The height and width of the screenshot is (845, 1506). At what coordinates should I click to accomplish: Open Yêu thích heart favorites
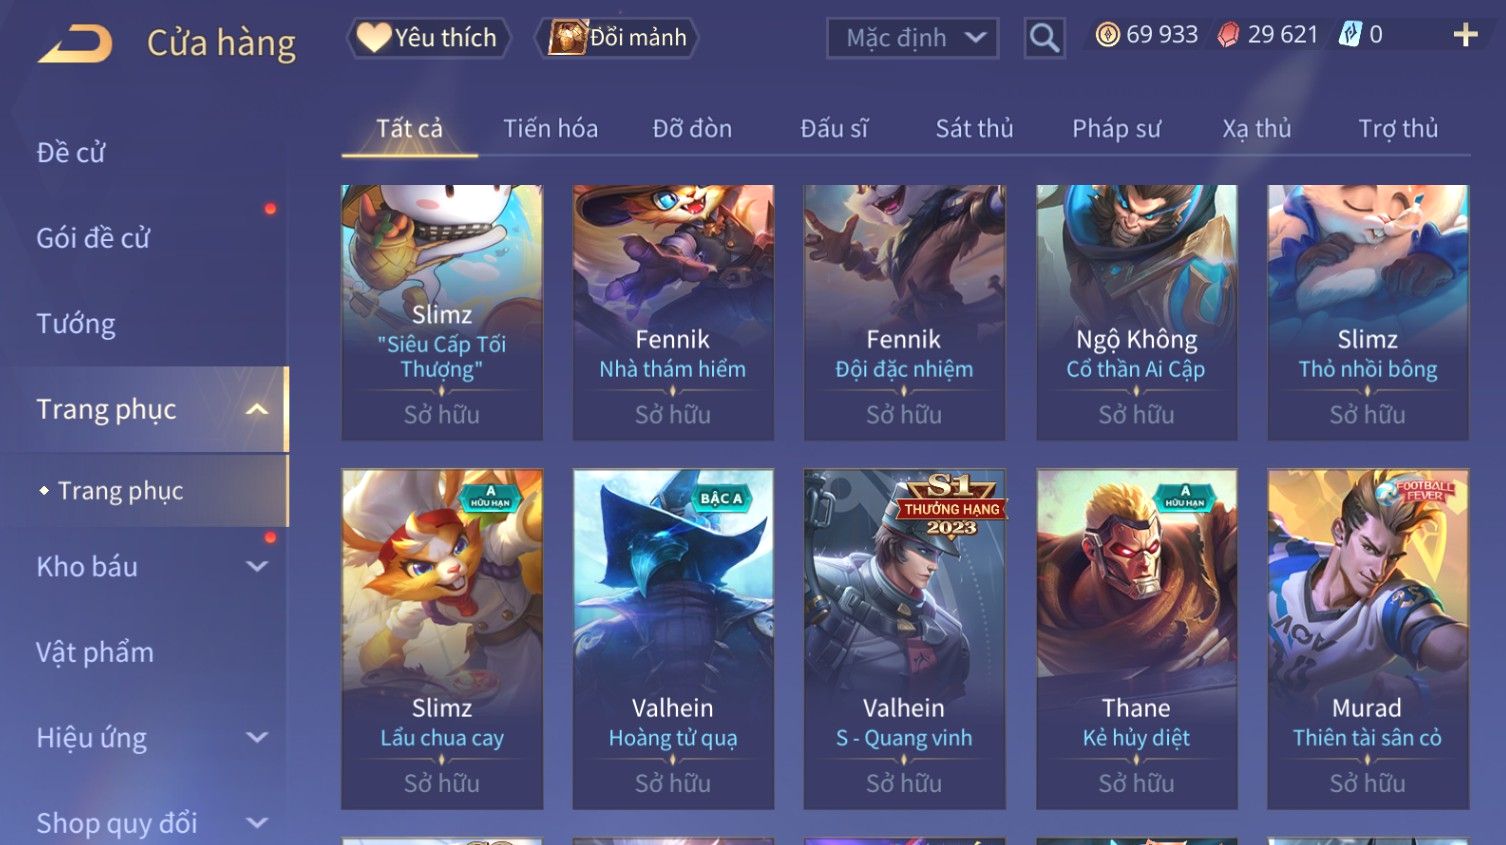tap(429, 38)
